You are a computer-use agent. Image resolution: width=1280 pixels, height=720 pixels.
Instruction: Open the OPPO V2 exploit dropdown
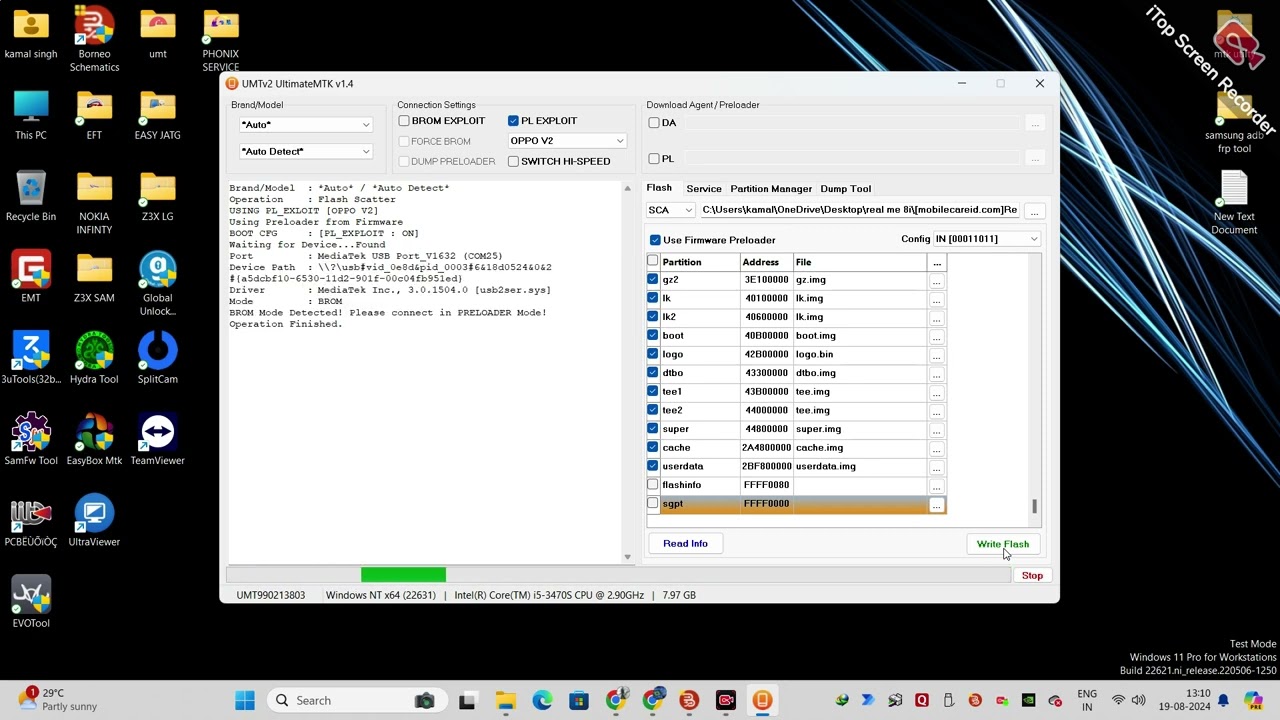567,141
